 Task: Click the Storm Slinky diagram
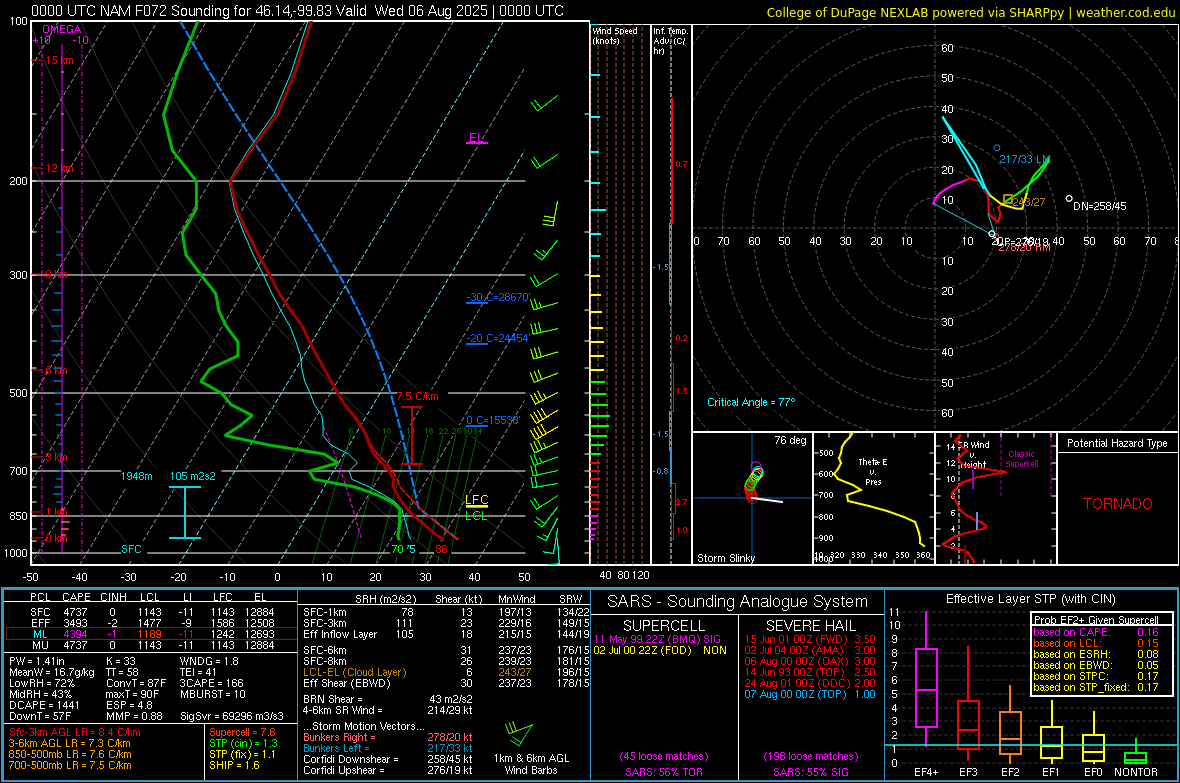click(x=752, y=498)
